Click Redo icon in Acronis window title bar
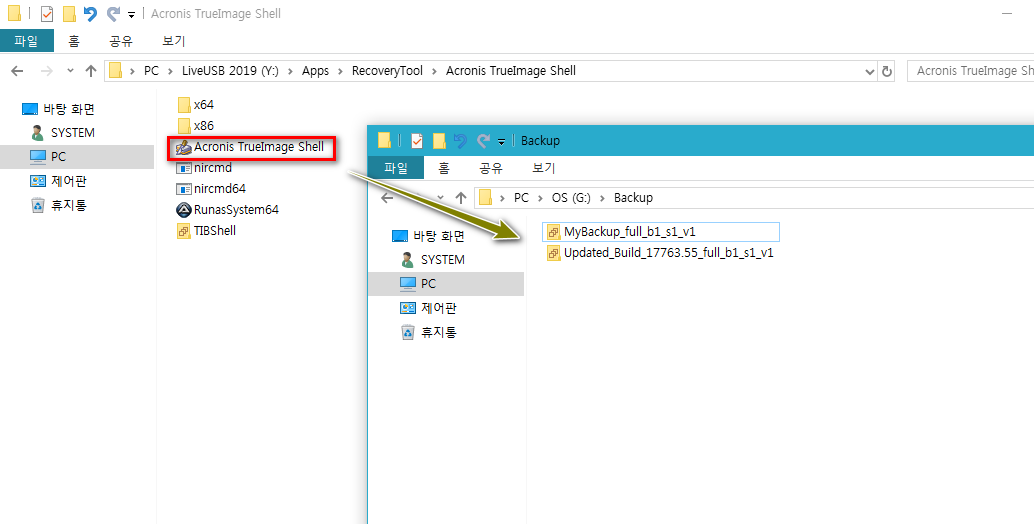Image resolution: width=1034 pixels, height=524 pixels. [x=113, y=14]
